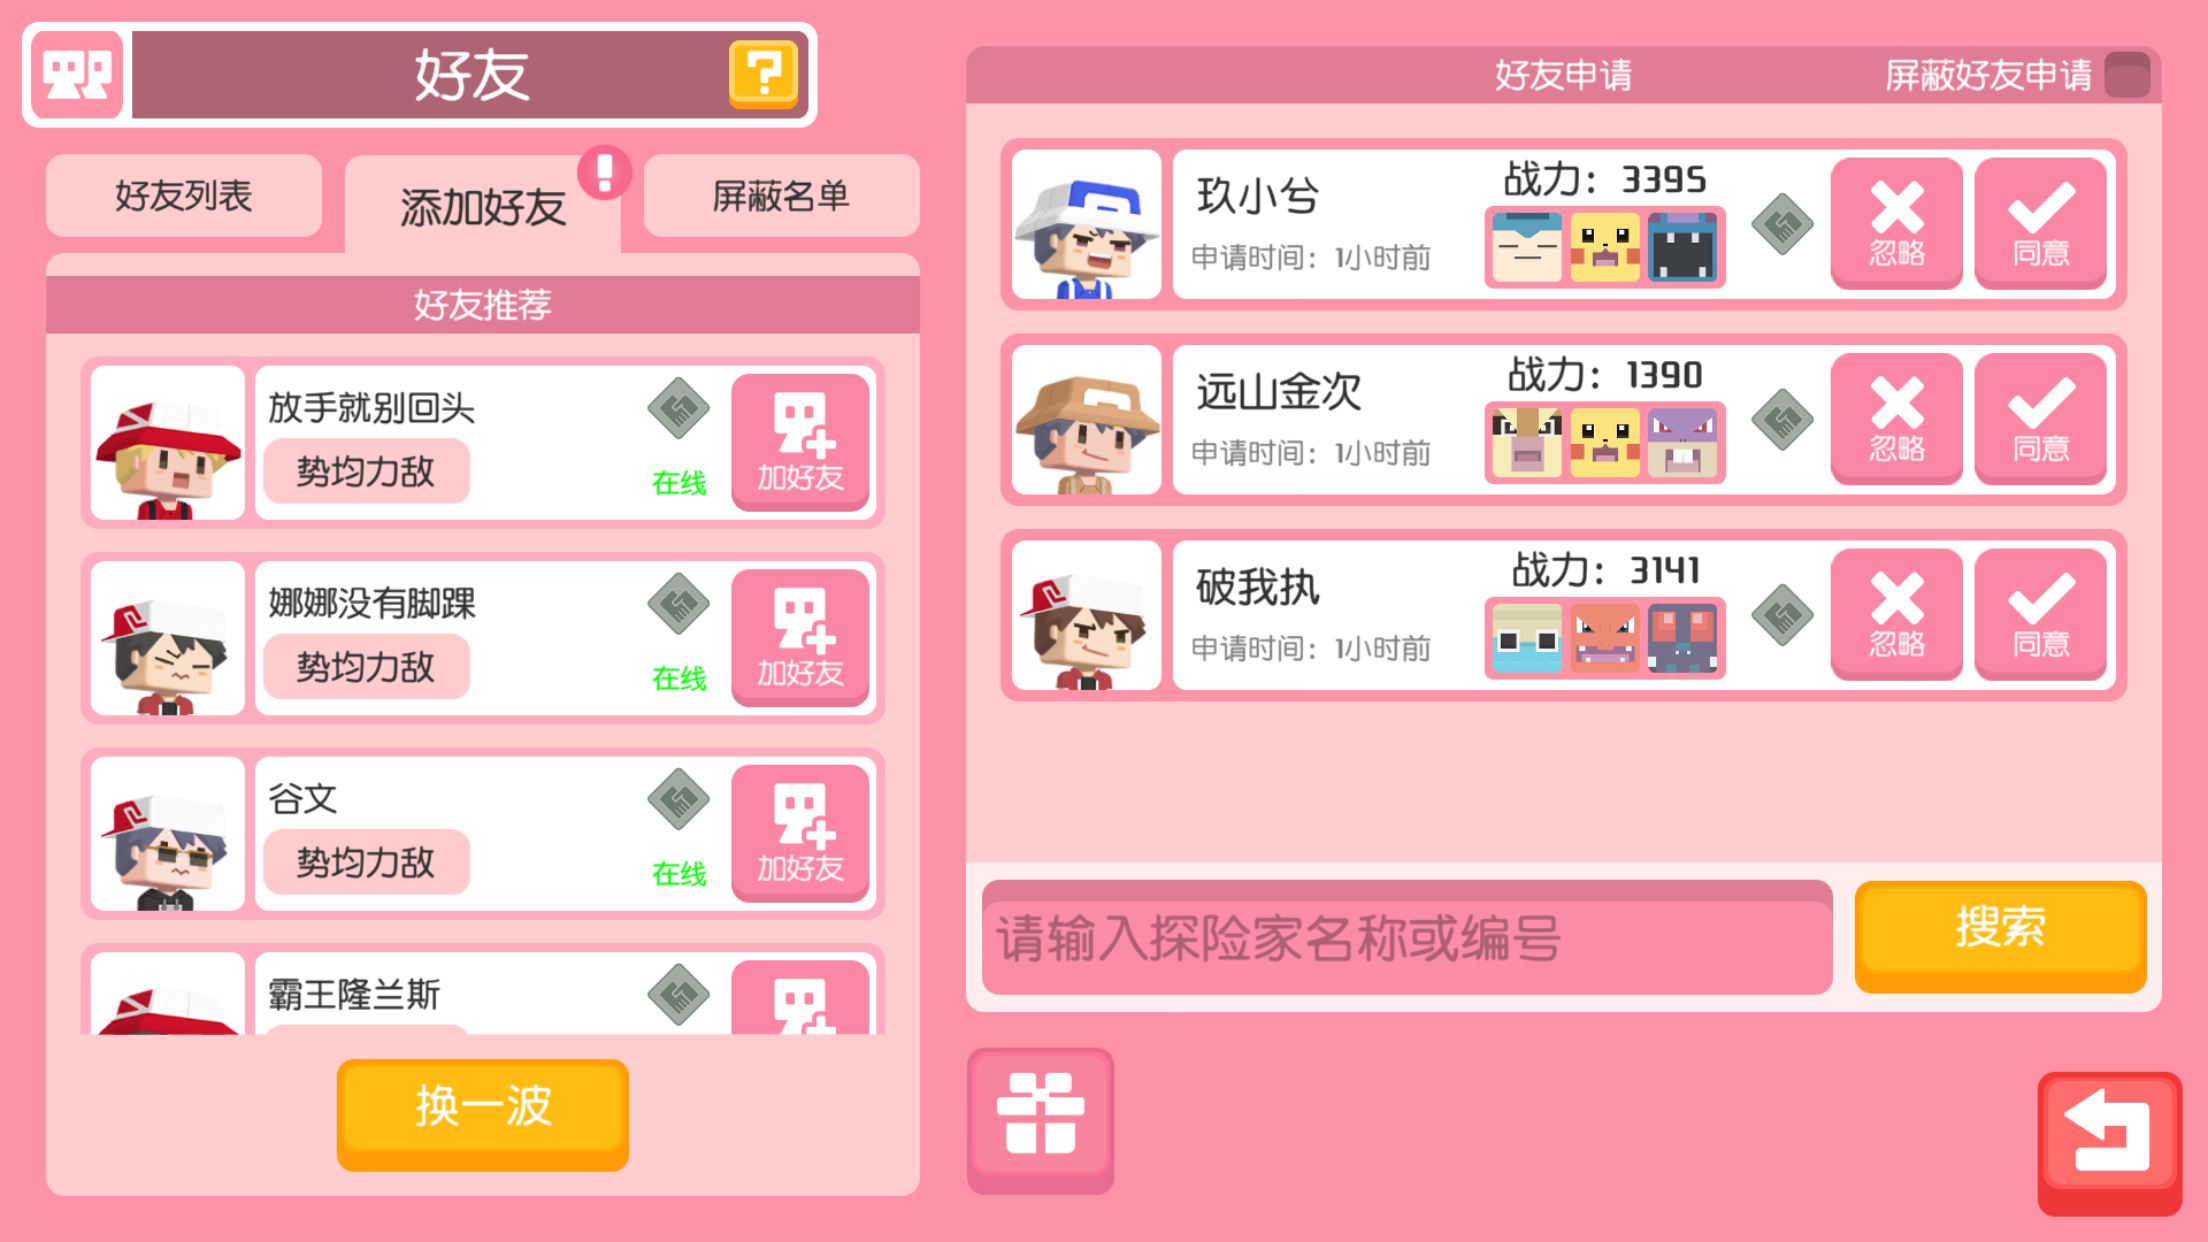Open the yellow question mark help icon

763,74
